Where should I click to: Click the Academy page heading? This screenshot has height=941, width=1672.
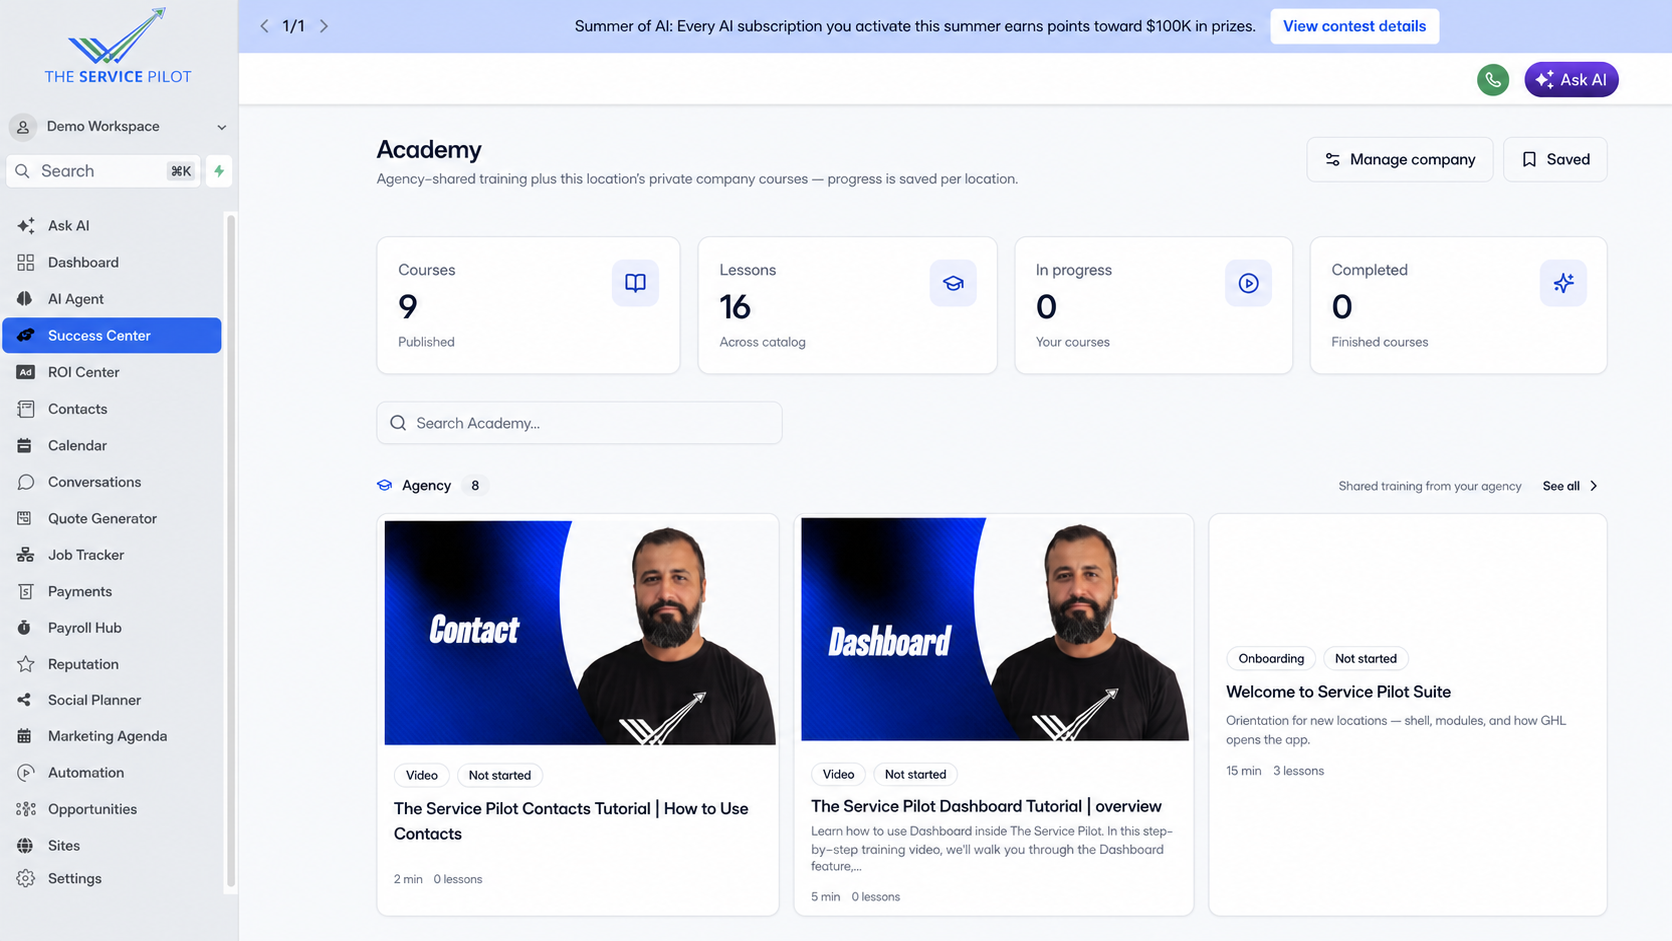click(x=429, y=150)
